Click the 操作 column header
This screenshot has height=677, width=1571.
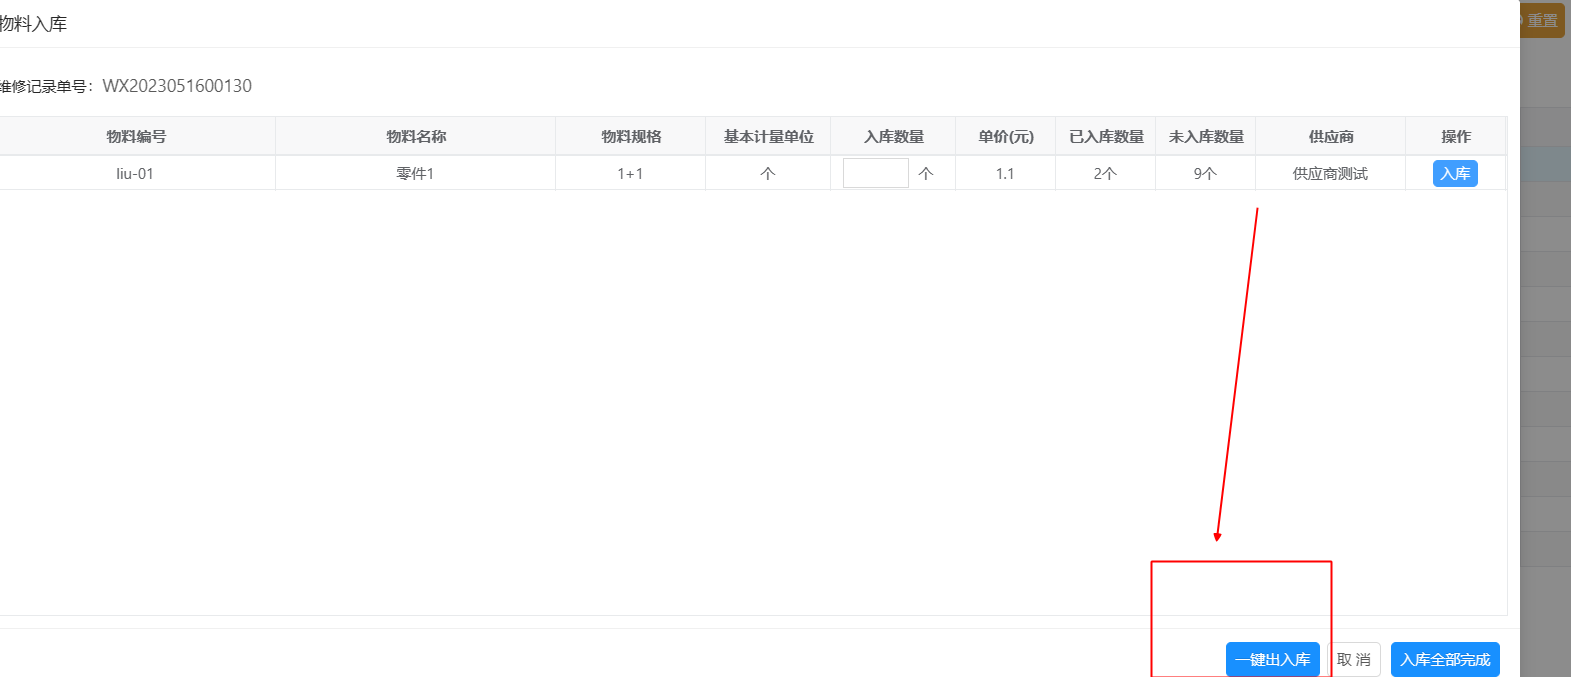[1456, 137]
